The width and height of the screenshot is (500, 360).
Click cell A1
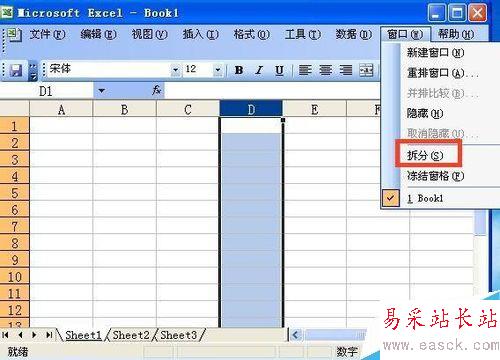pos(61,126)
